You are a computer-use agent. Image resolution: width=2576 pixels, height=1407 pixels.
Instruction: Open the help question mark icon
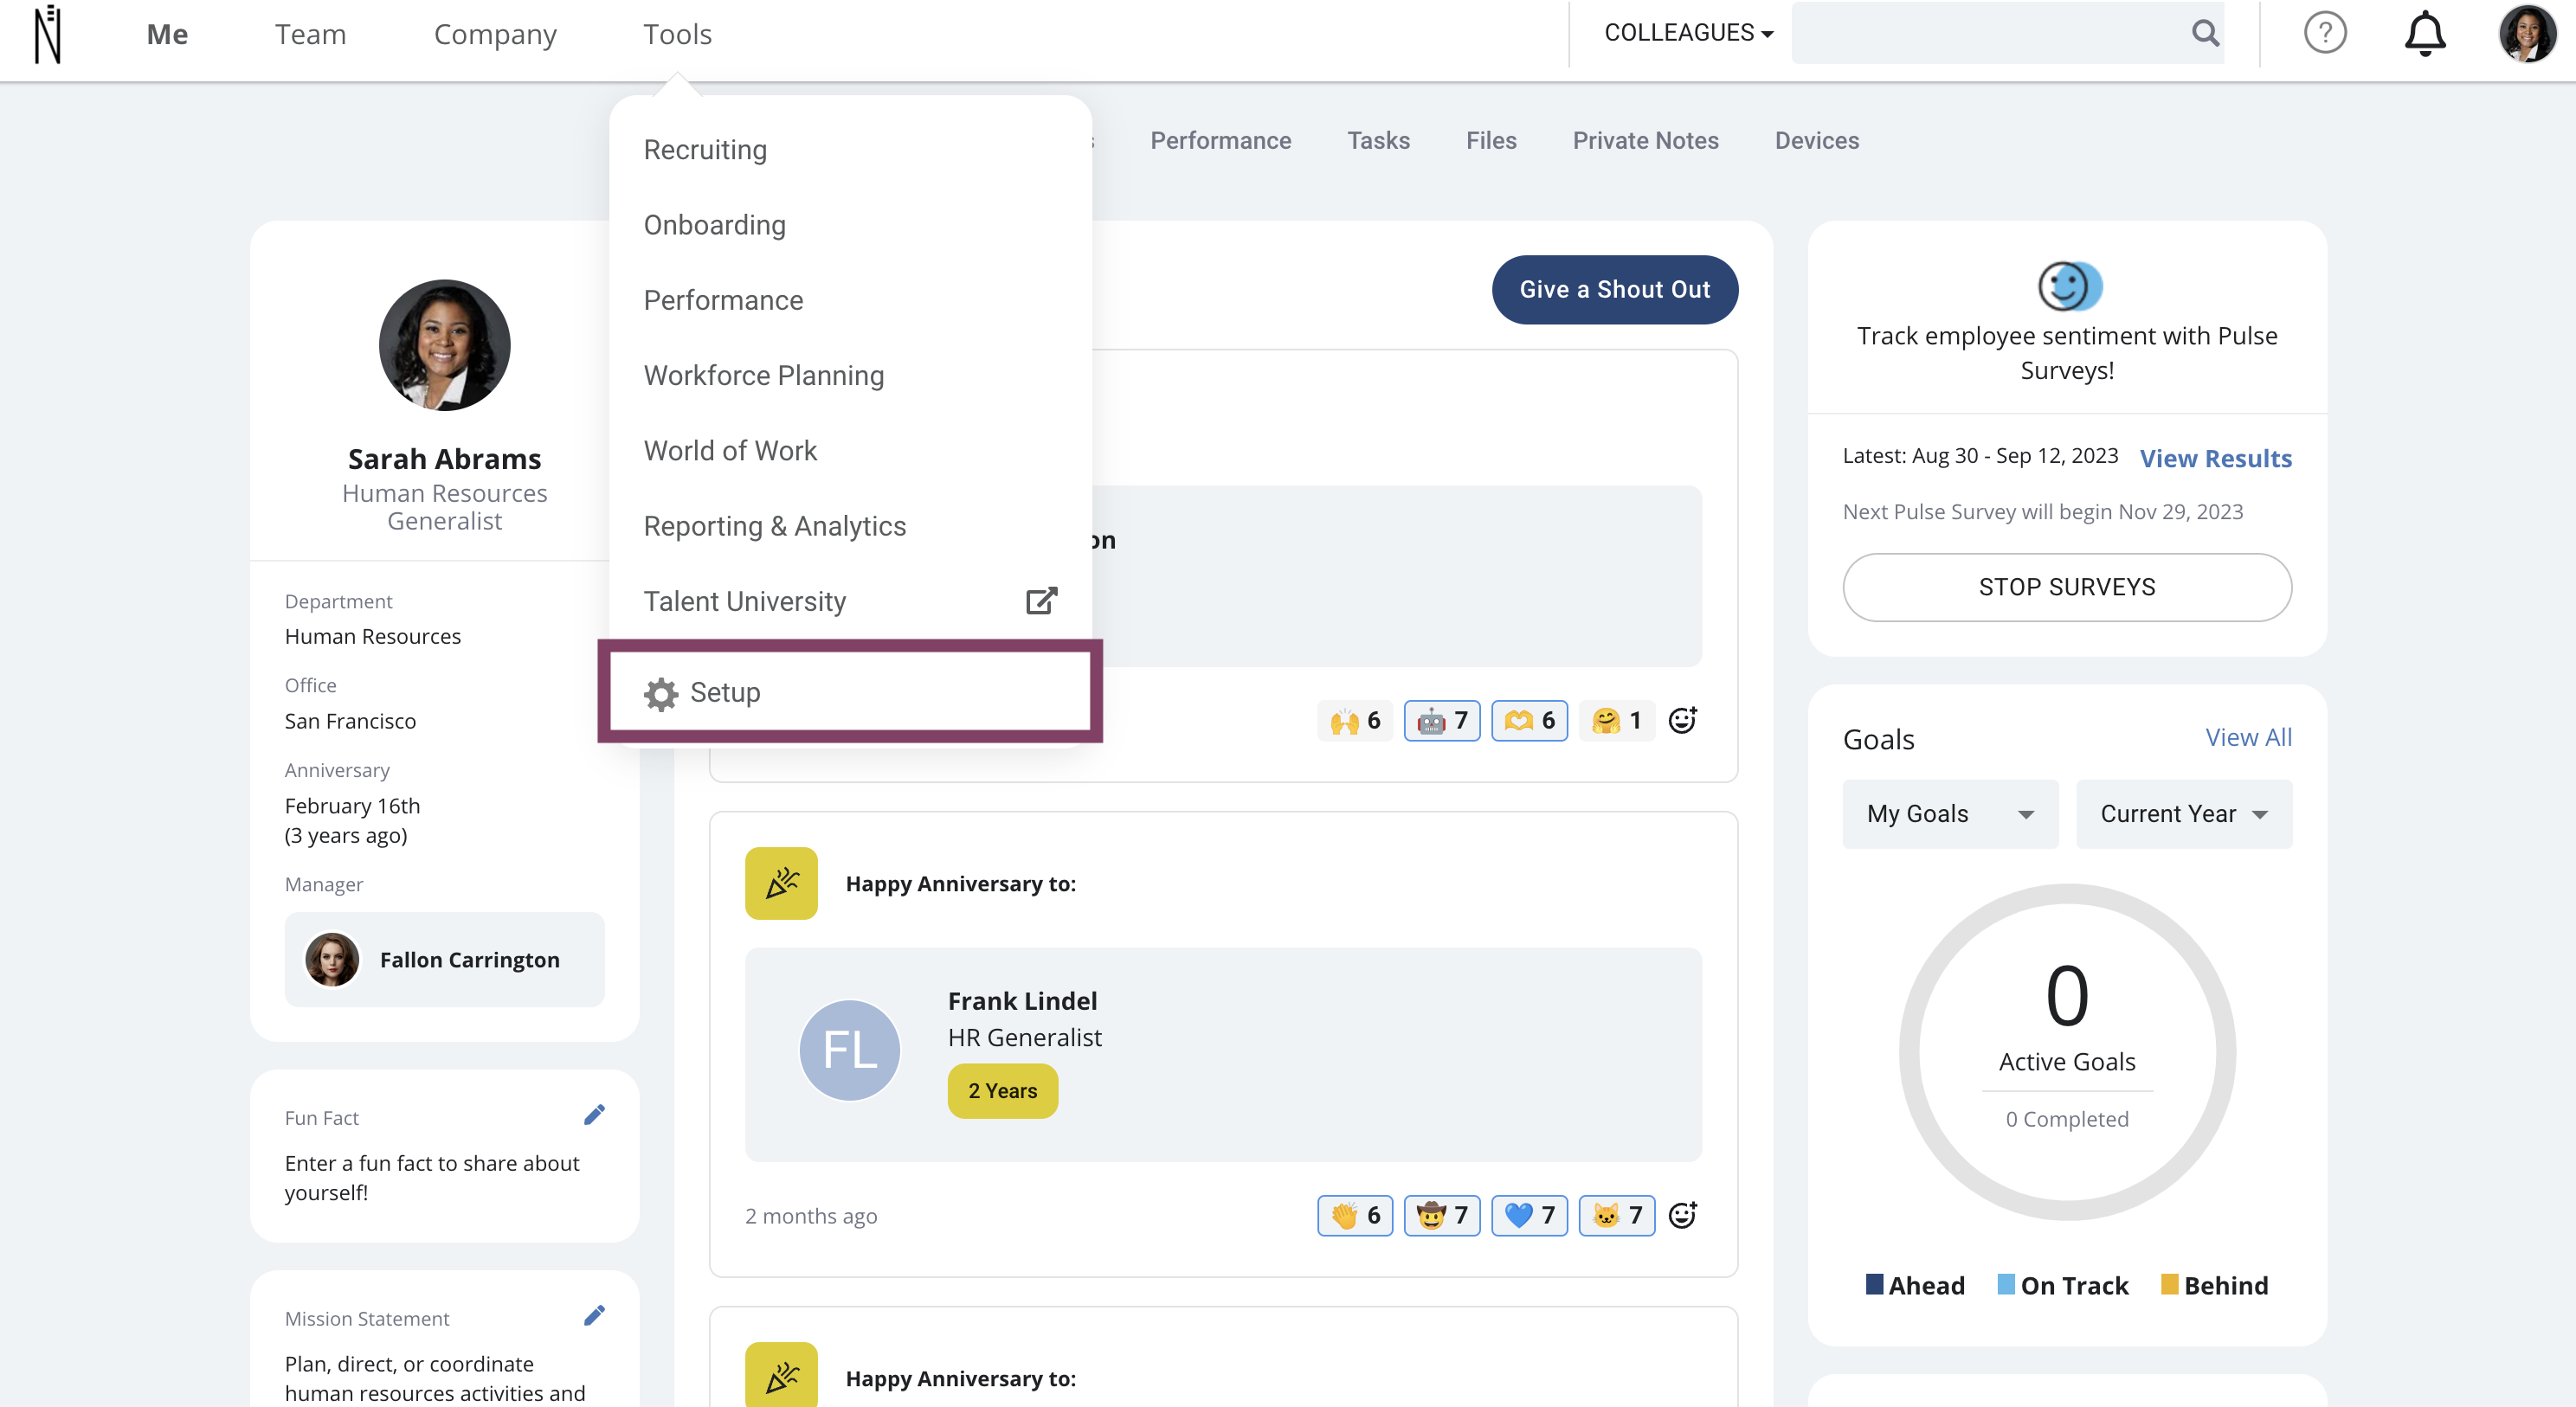(x=2324, y=33)
